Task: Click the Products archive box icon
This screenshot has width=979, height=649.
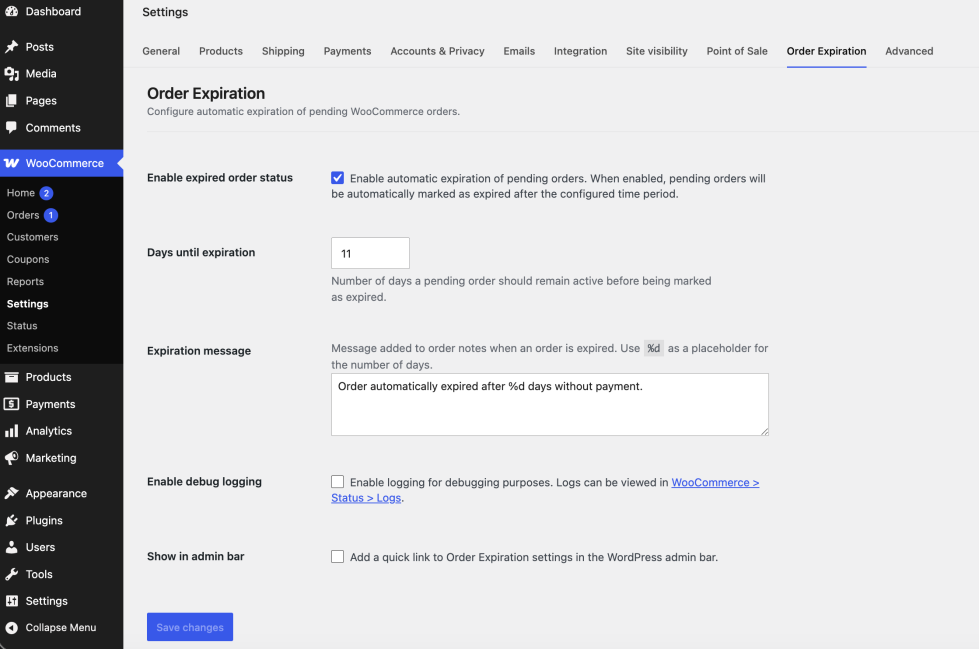Action: point(11,377)
